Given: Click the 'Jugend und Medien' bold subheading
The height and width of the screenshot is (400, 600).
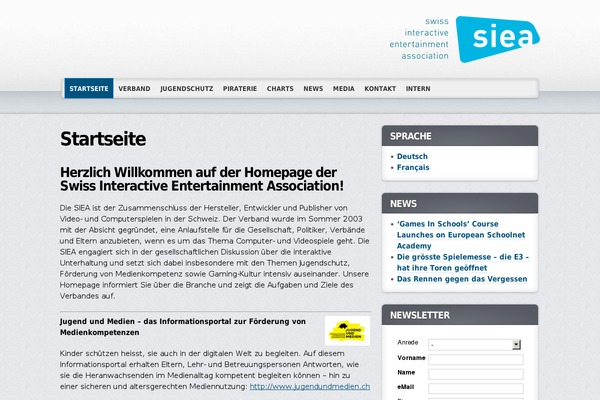Looking at the screenshot, I should click(x=183, y=327).
